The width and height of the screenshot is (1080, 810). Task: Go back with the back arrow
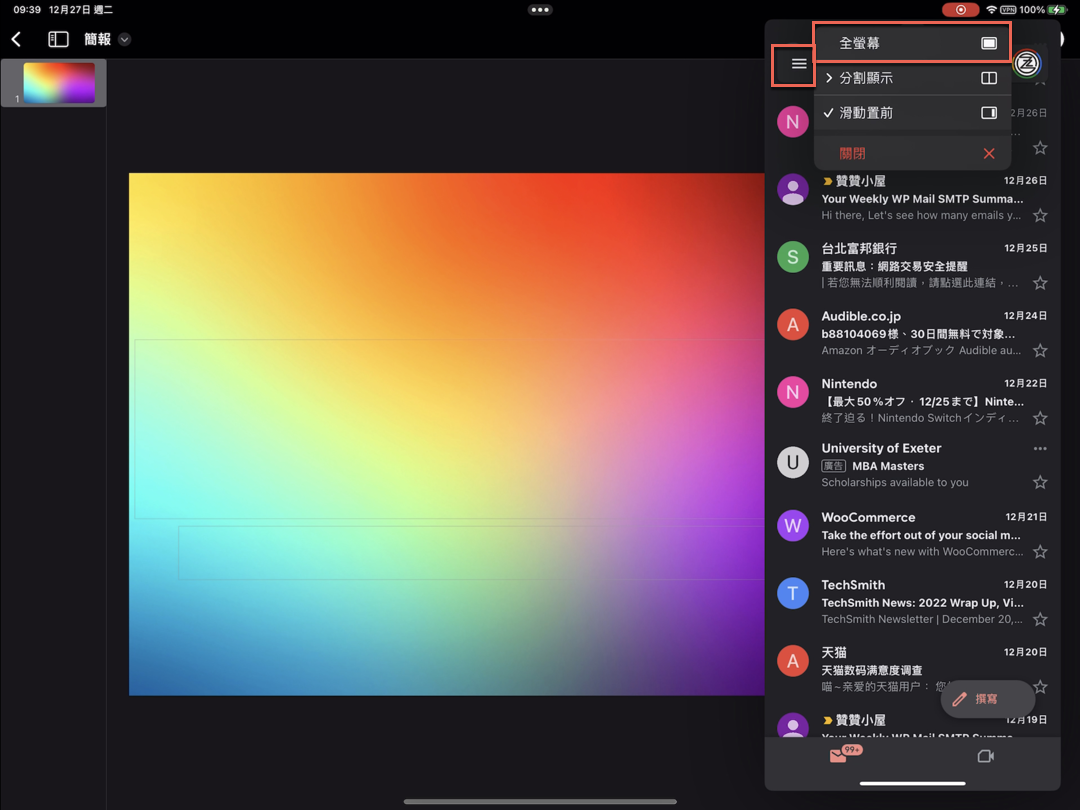(16, 39)
